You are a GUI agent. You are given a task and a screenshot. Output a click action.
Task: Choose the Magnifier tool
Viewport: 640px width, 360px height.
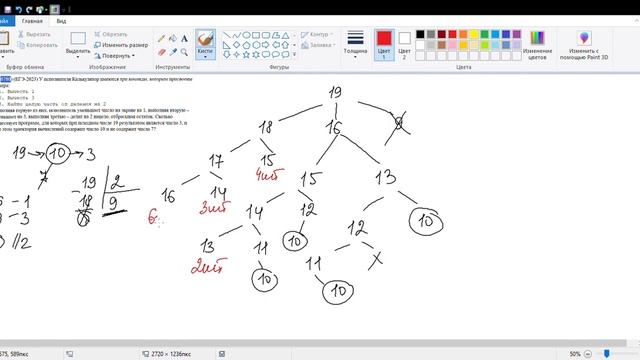click(x=184, y=52)
